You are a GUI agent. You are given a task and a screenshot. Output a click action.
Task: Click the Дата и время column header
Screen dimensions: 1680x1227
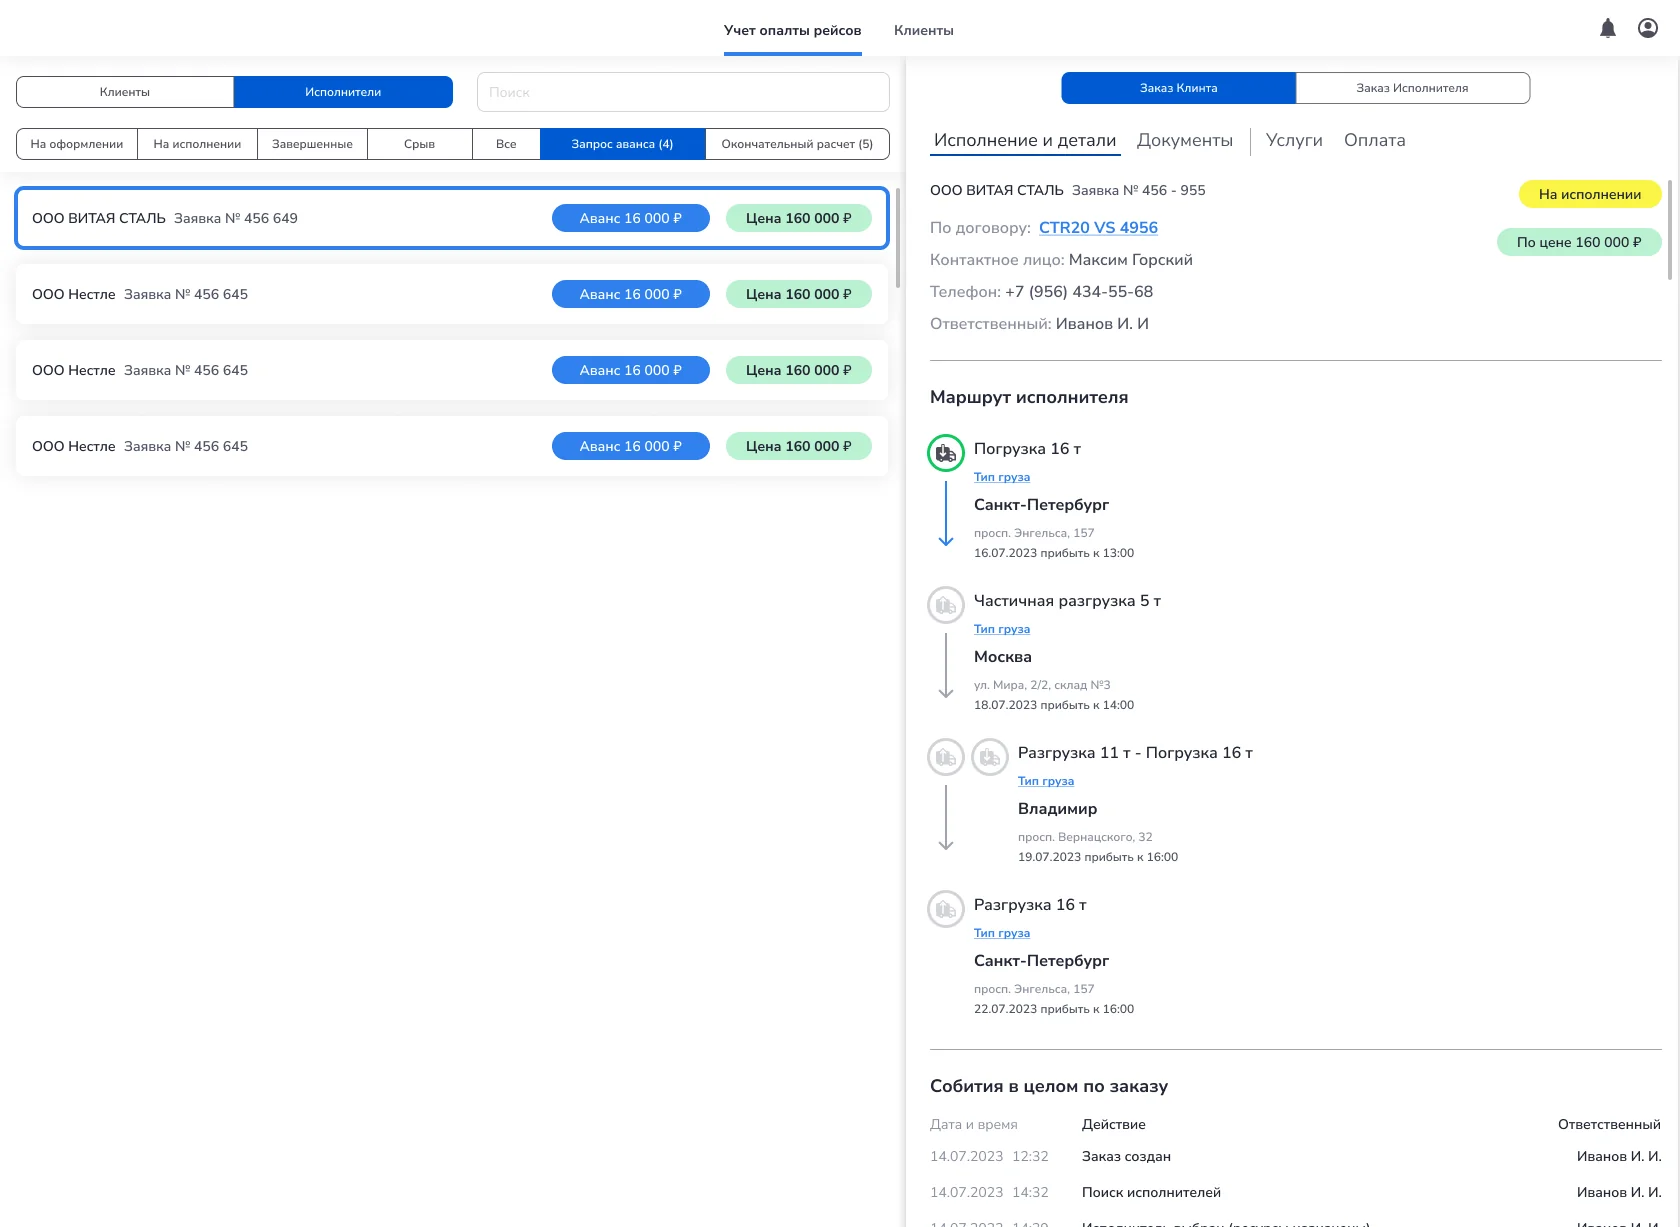[974, 1124]
